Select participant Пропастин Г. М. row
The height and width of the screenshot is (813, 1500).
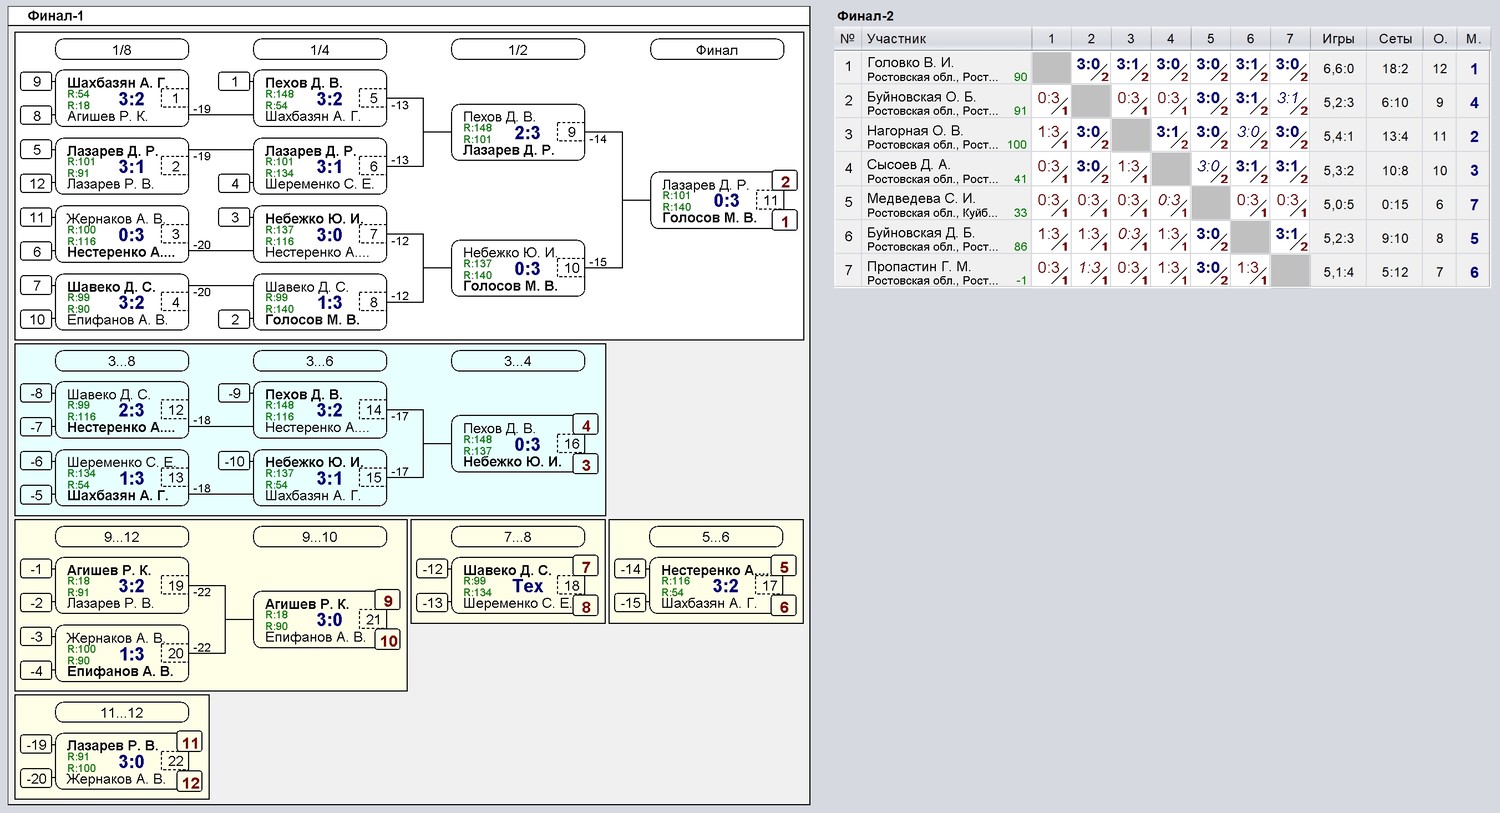pos(918,267)
